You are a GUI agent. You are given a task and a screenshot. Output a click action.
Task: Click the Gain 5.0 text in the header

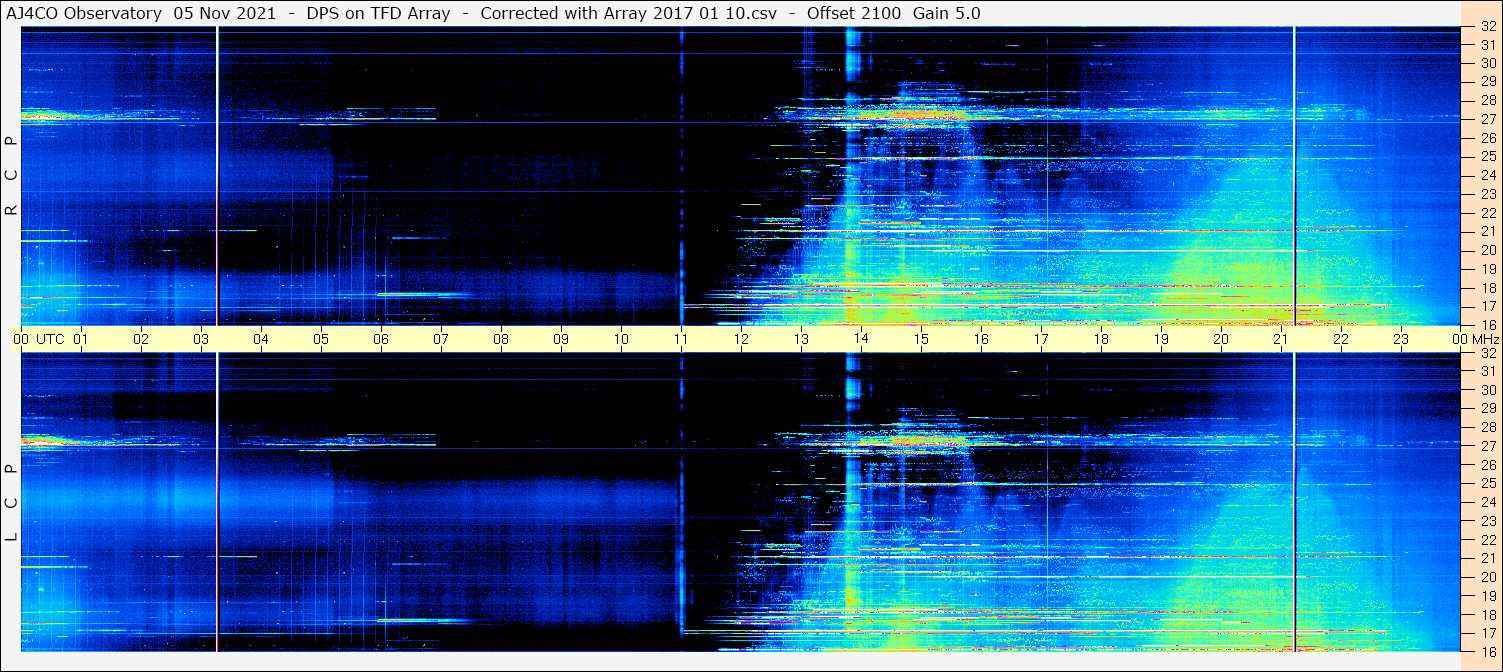[946, 13]
